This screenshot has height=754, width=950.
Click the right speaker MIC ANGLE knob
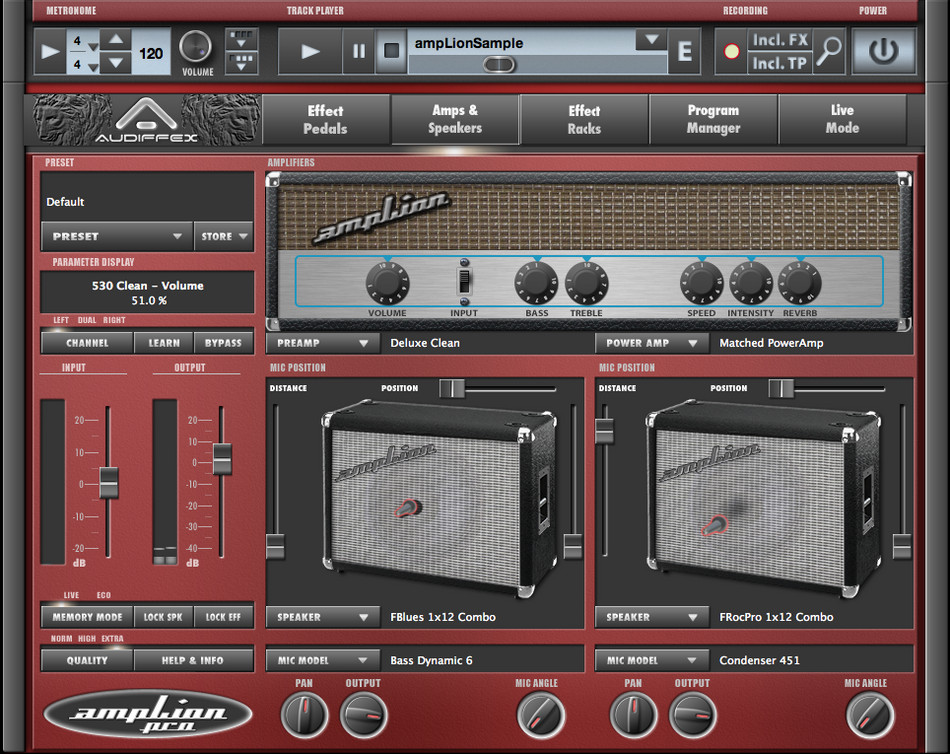pos(869,715)
